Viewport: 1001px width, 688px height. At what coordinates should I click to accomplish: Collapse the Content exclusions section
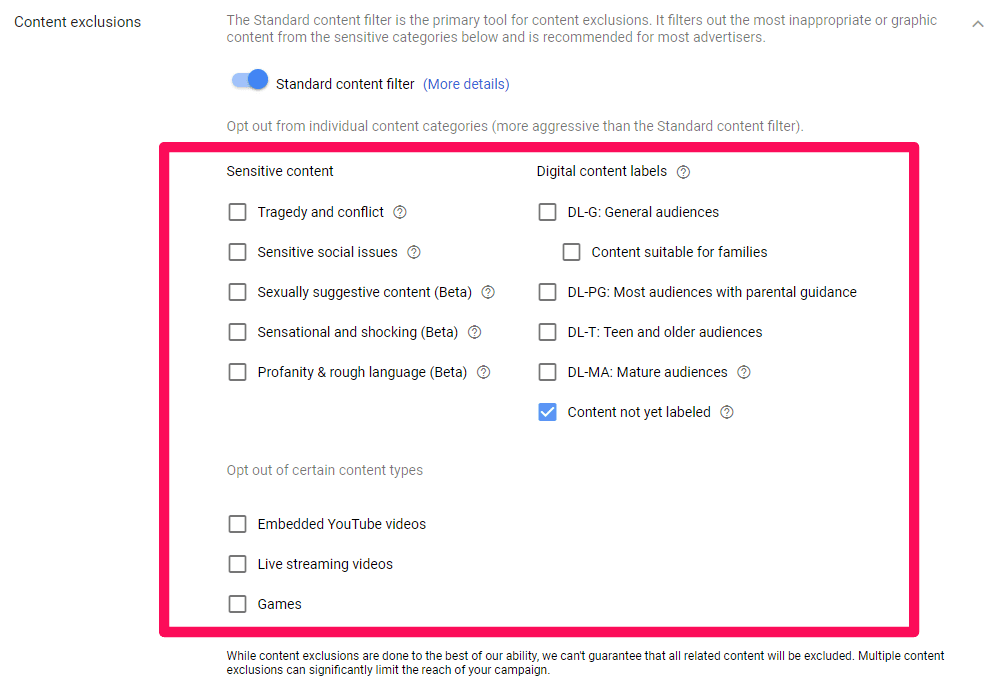click(978, 24)
